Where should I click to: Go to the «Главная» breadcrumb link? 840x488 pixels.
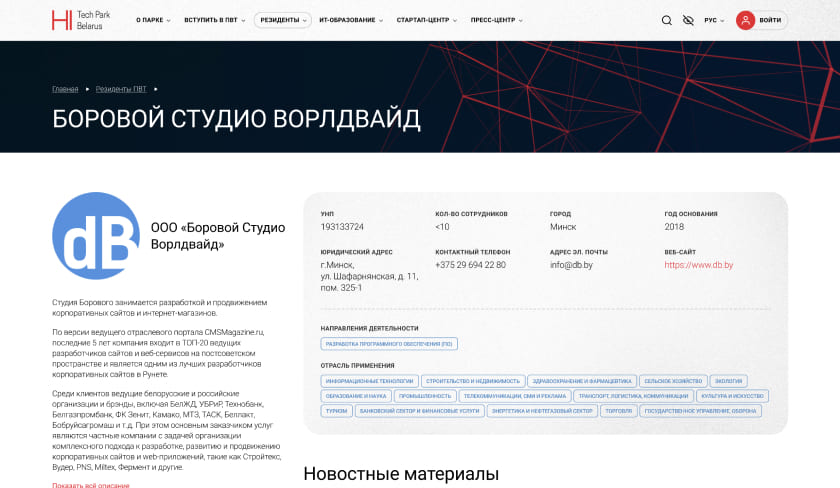point(65,89)
